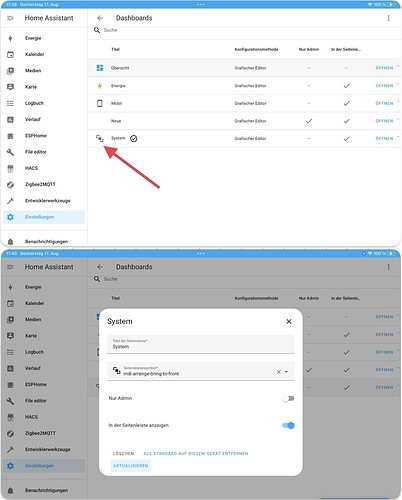
Task: Open Entwicklerwerkzeuge hammer icon in top sidebar
Action: pos(10,201)
